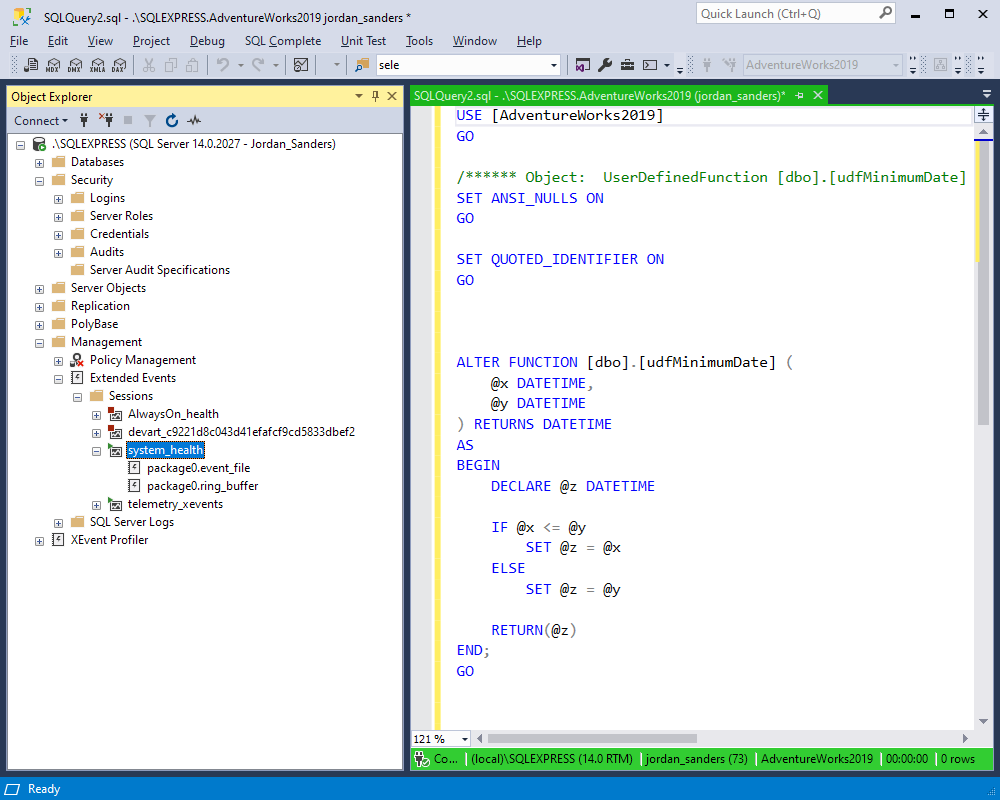The image size is (1000, 800).
Task: Select the SQL Server Logs folder
Action: point(131,521)
